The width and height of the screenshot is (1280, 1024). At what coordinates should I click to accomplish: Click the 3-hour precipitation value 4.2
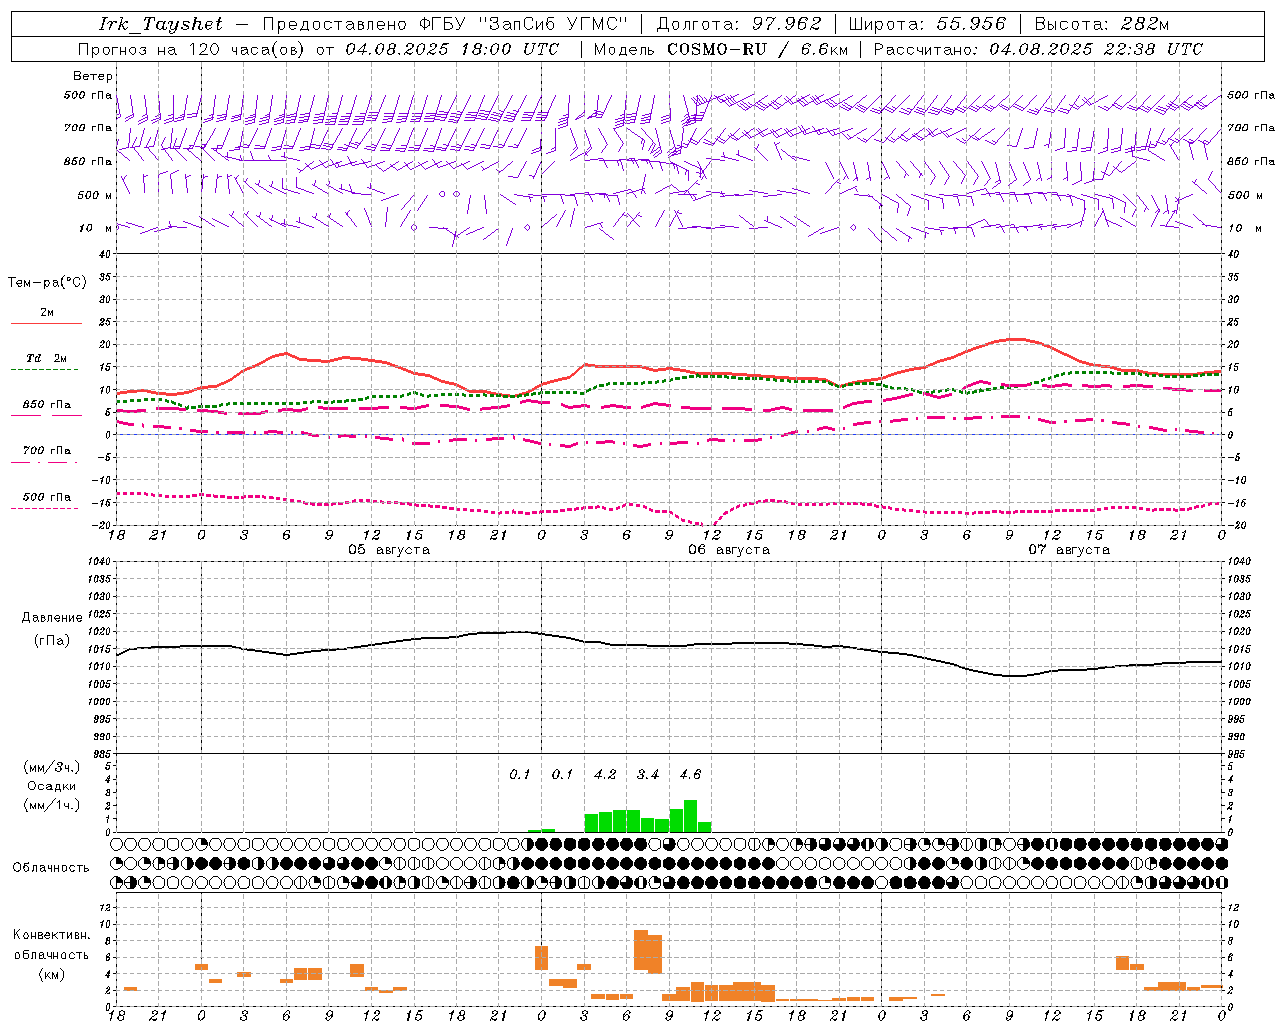pyautogui.click(x=605, y=775)
